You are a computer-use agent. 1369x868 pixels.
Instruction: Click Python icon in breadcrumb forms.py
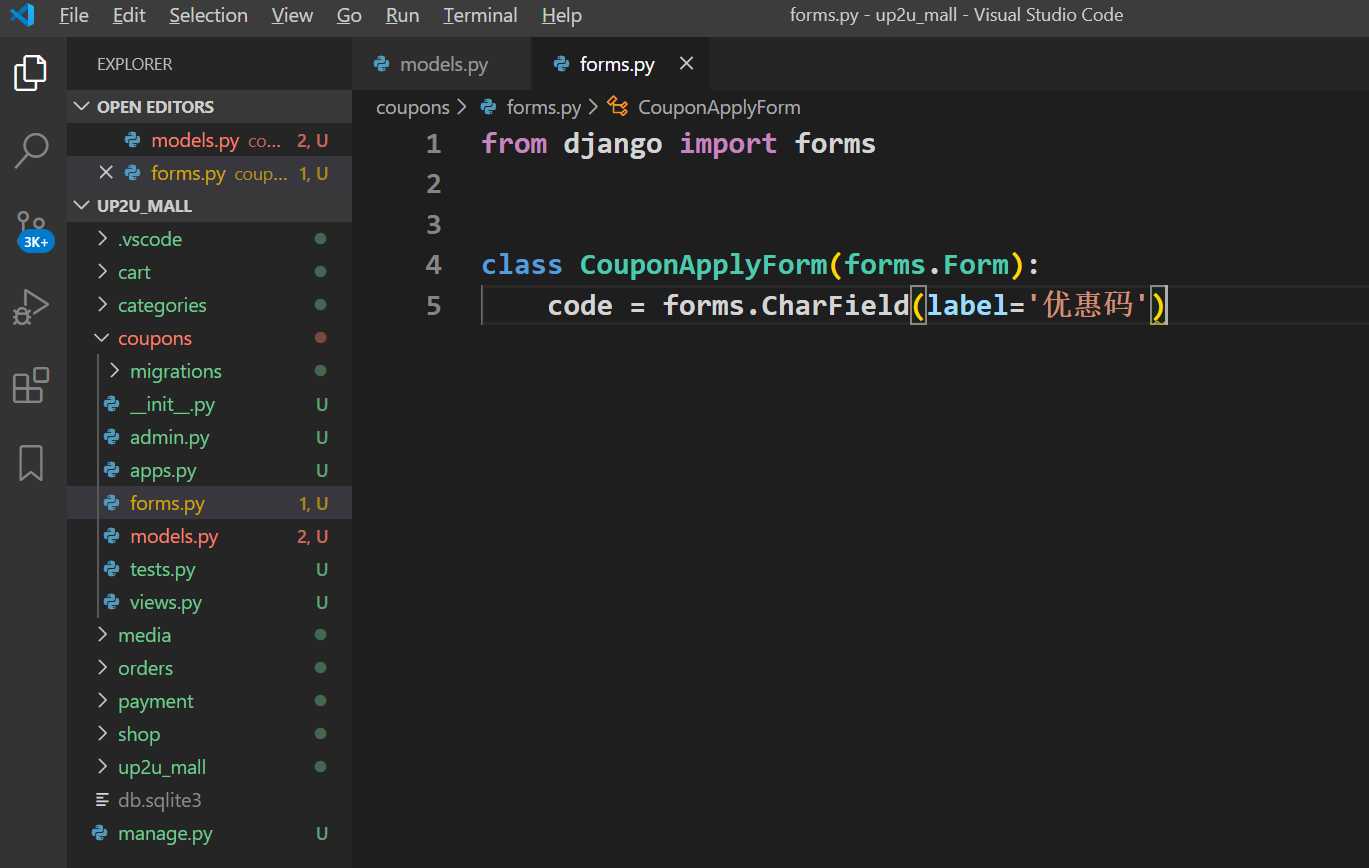click(x=488, y=107)
